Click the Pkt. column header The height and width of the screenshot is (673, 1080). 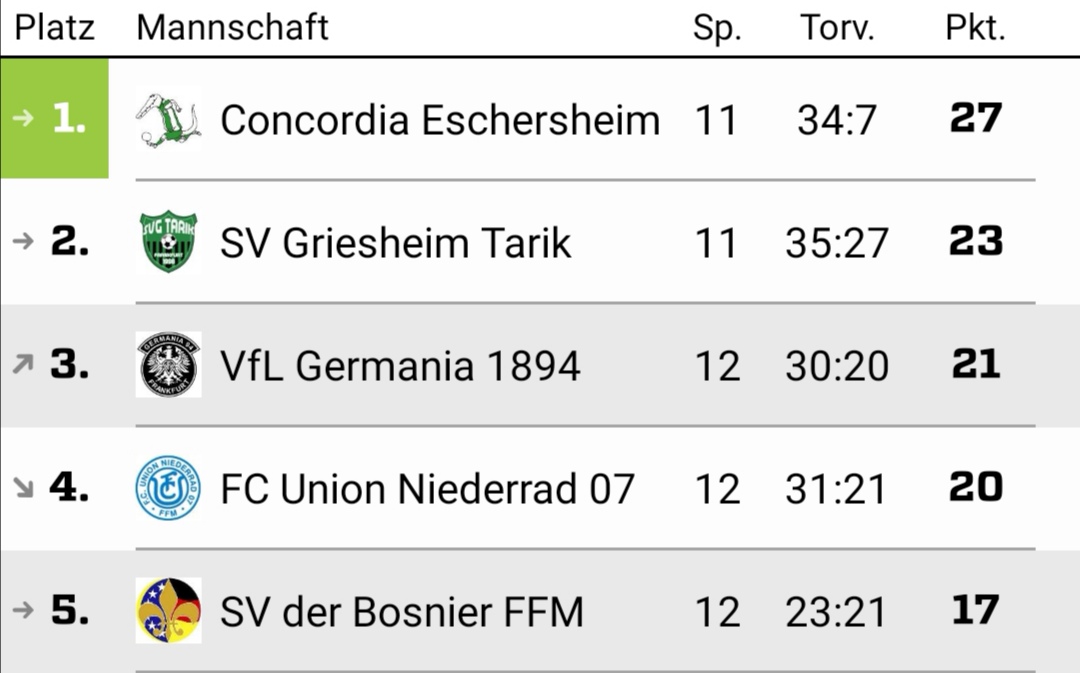tap(975, 28)
